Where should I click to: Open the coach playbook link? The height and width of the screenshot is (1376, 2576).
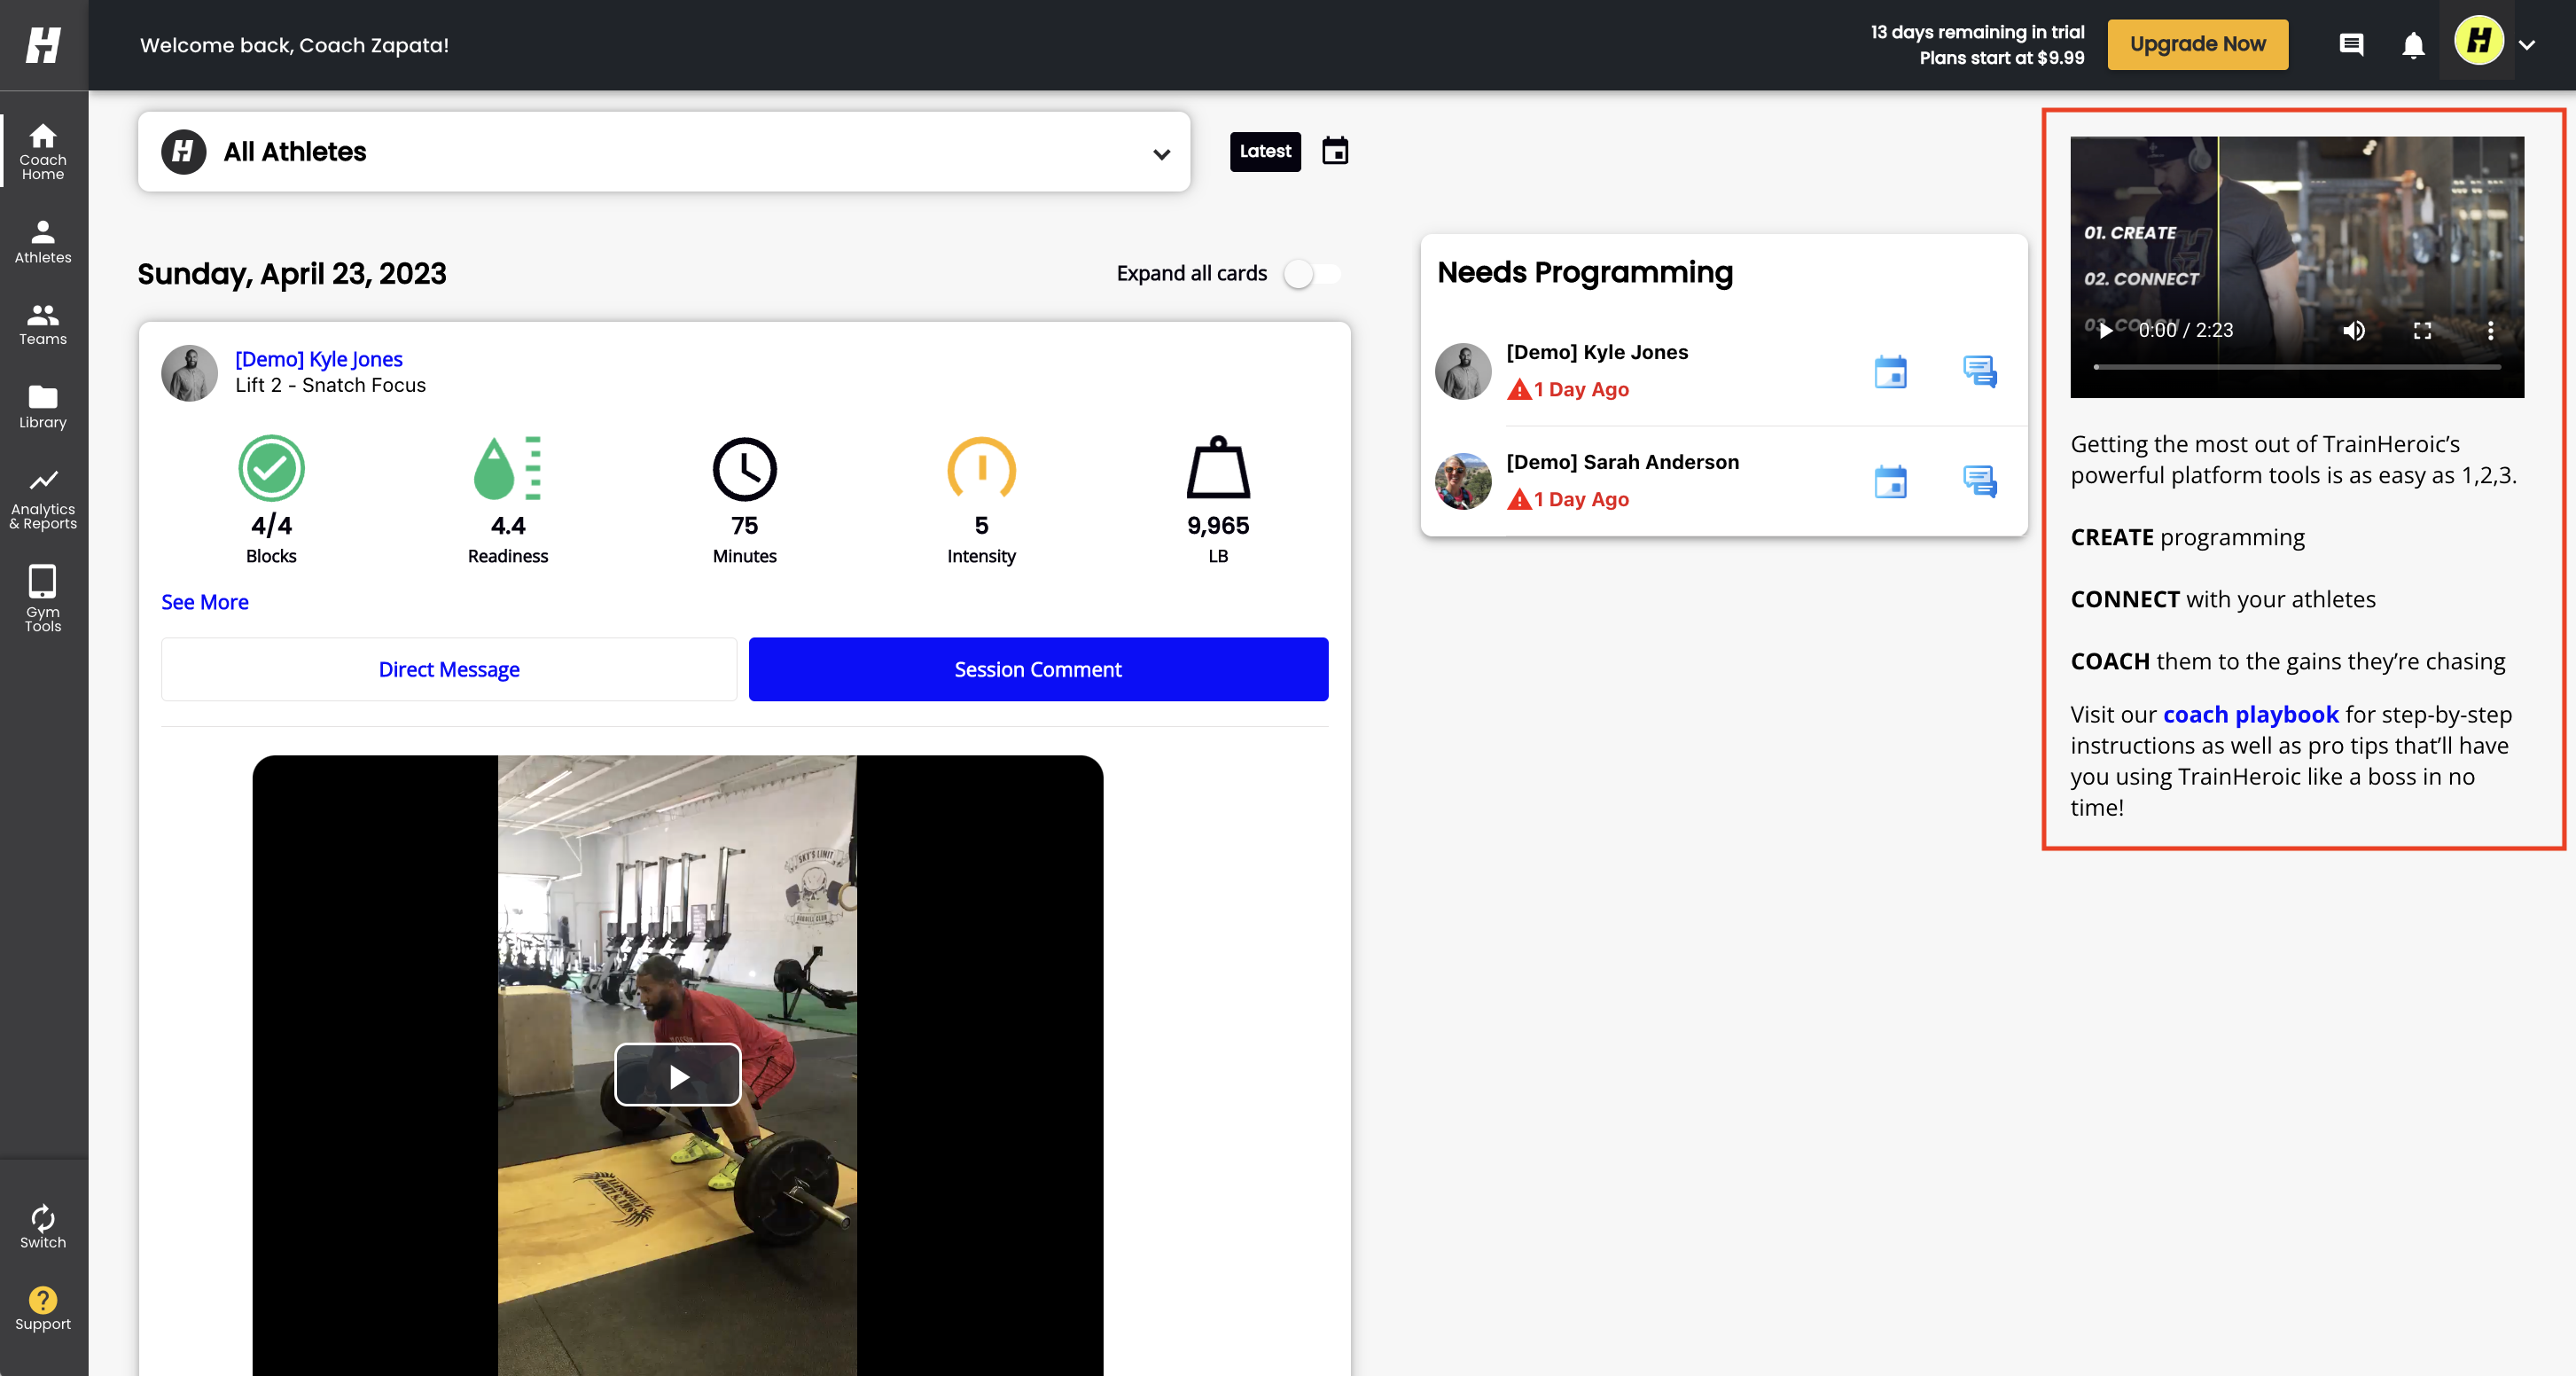[2250, 715]
